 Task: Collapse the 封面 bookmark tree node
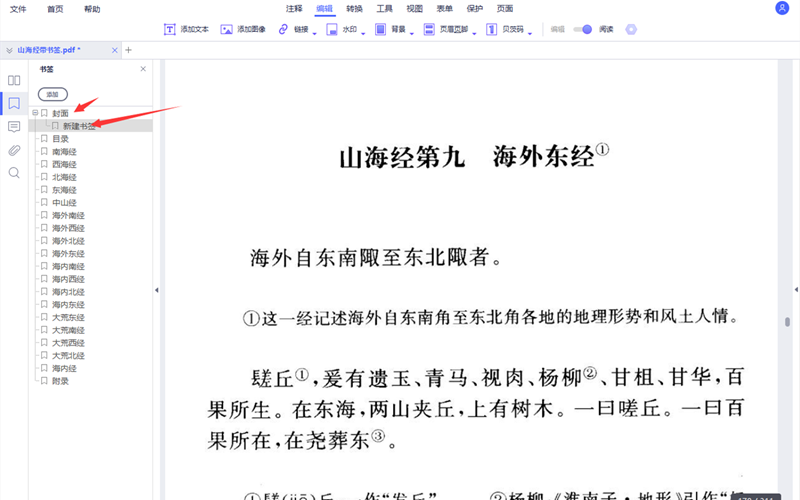(x=34, y=114)
